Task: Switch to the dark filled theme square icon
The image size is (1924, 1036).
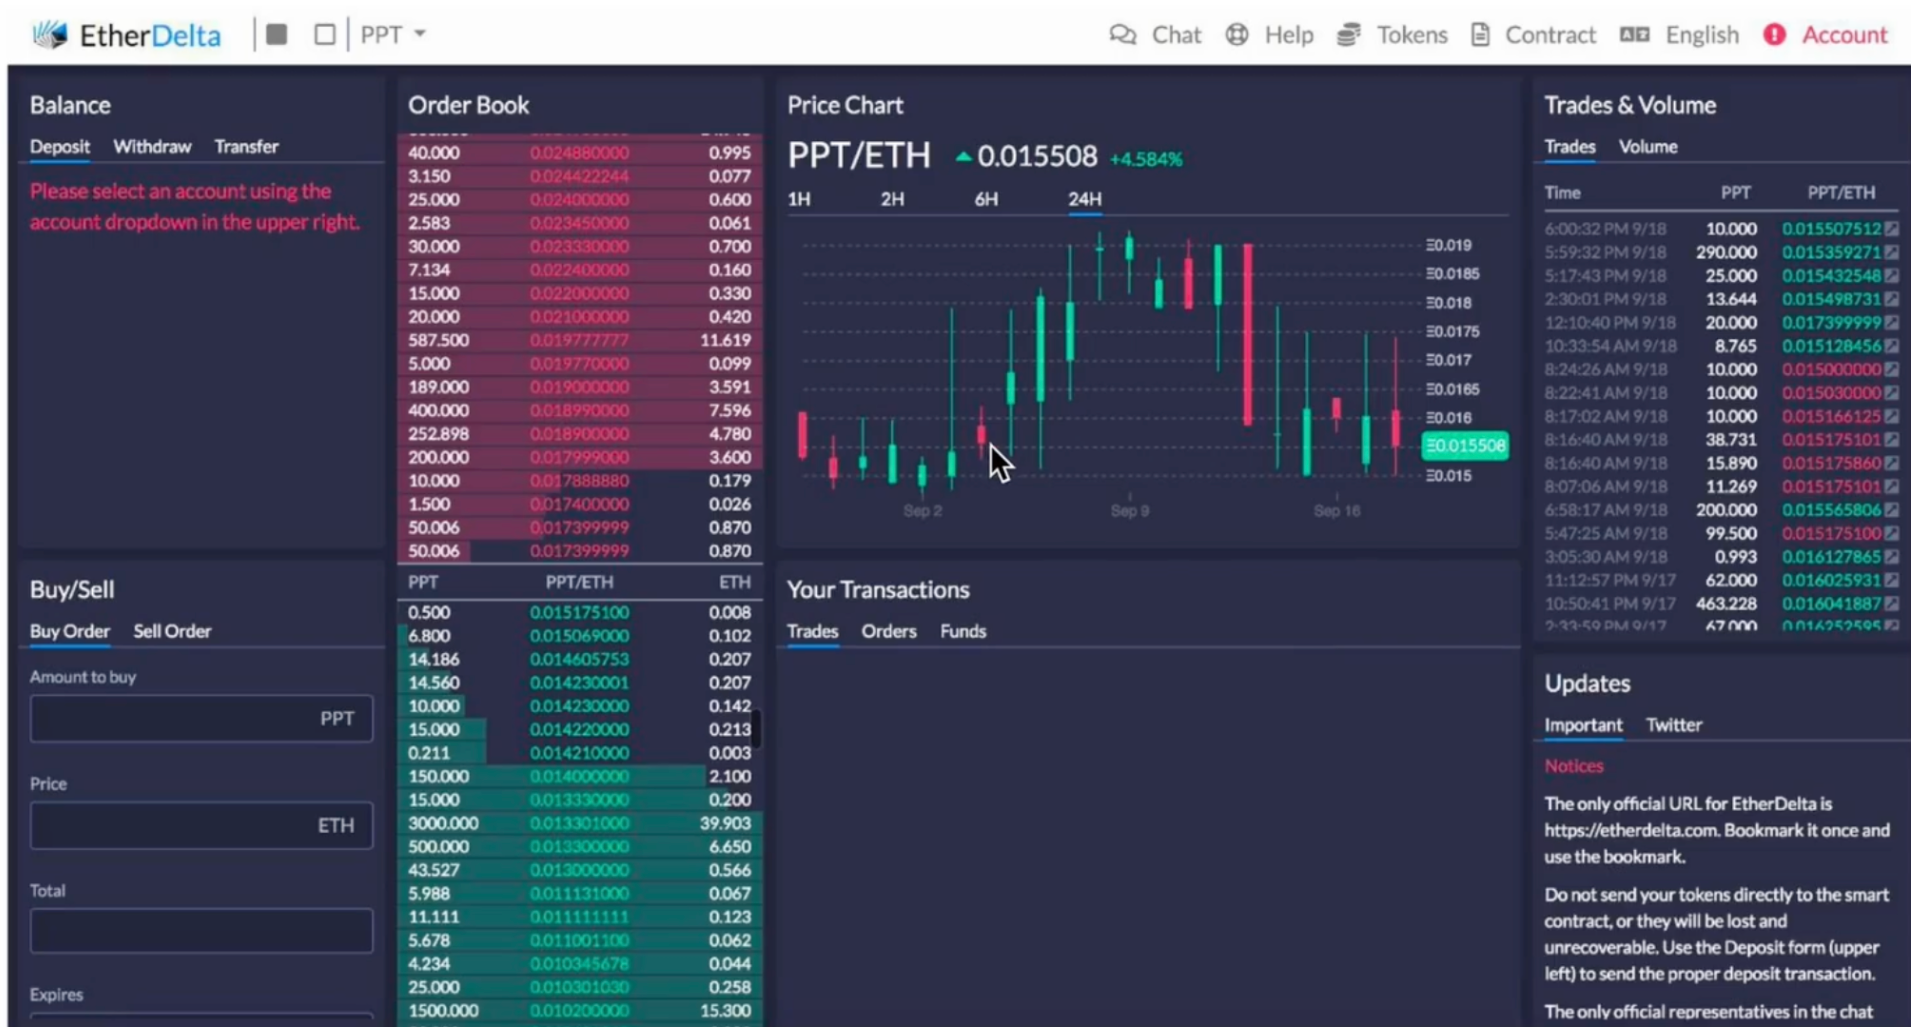Action: point(278,35)
